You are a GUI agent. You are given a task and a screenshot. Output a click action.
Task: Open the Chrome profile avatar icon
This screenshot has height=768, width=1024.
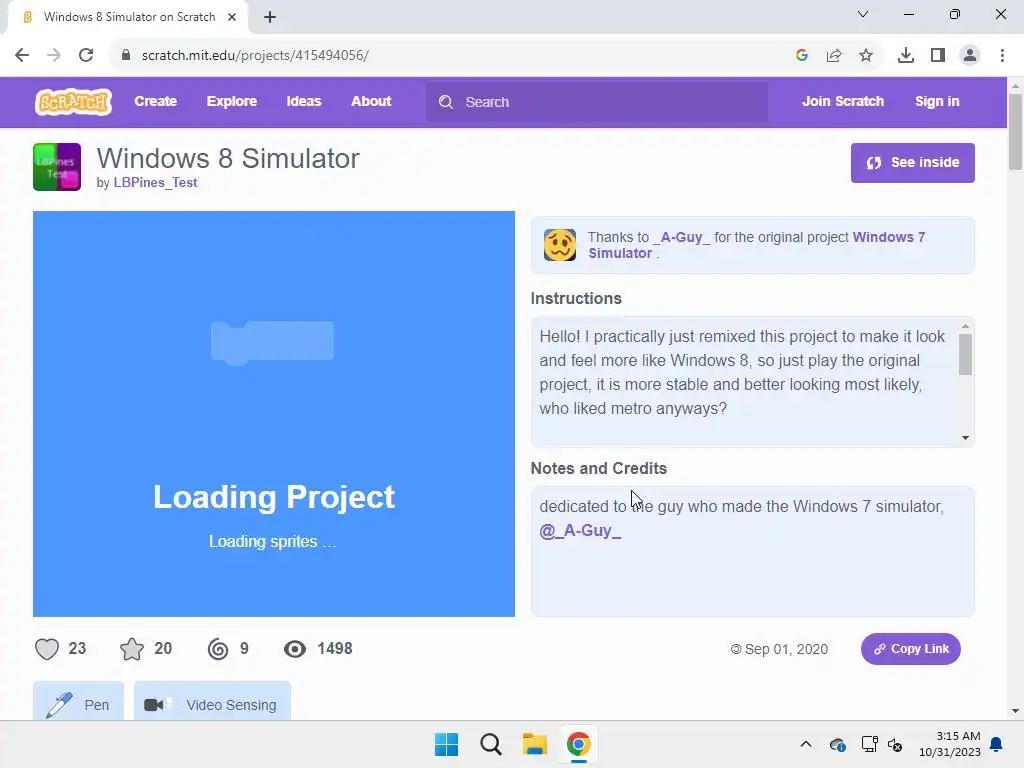tap(970, 55)
